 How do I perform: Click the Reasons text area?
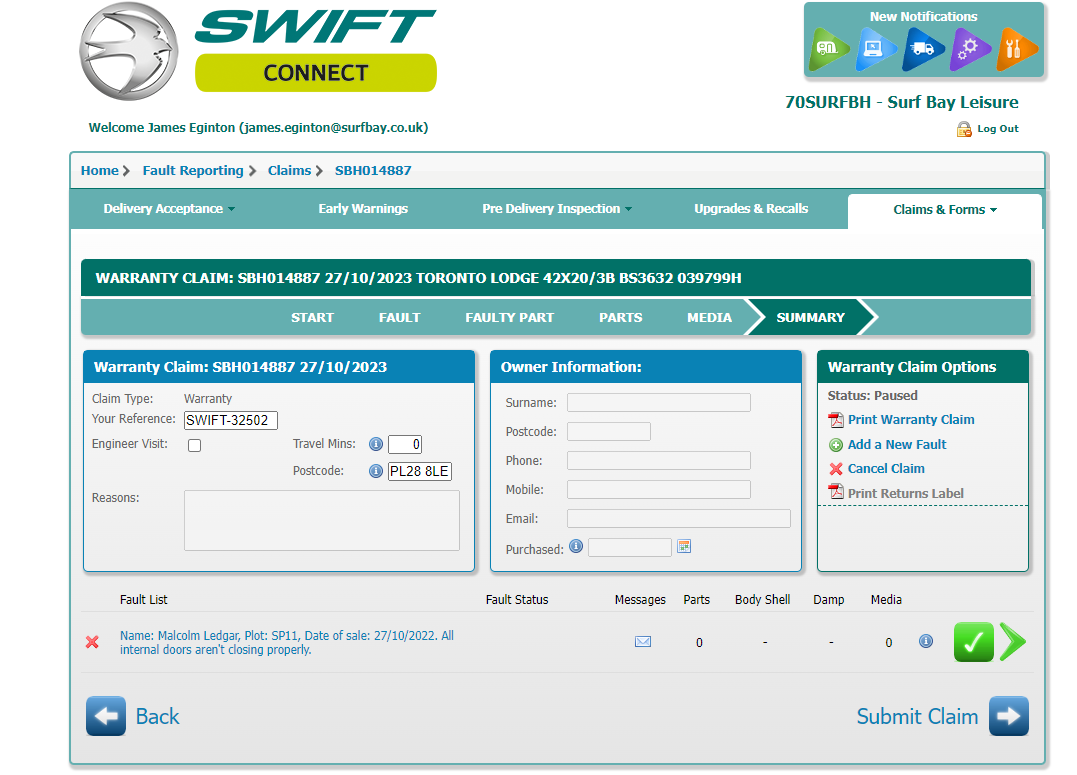click(321, 520)
